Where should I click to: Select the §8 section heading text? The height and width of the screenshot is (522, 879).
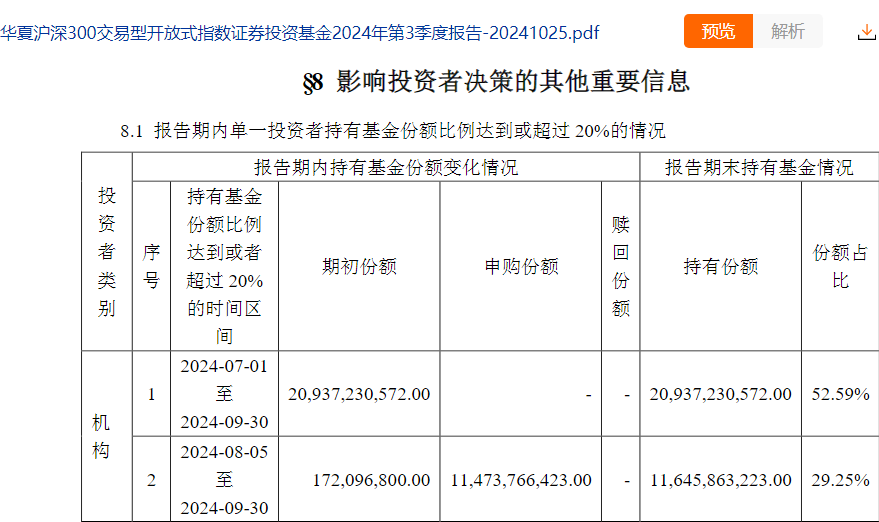point(496,81)
